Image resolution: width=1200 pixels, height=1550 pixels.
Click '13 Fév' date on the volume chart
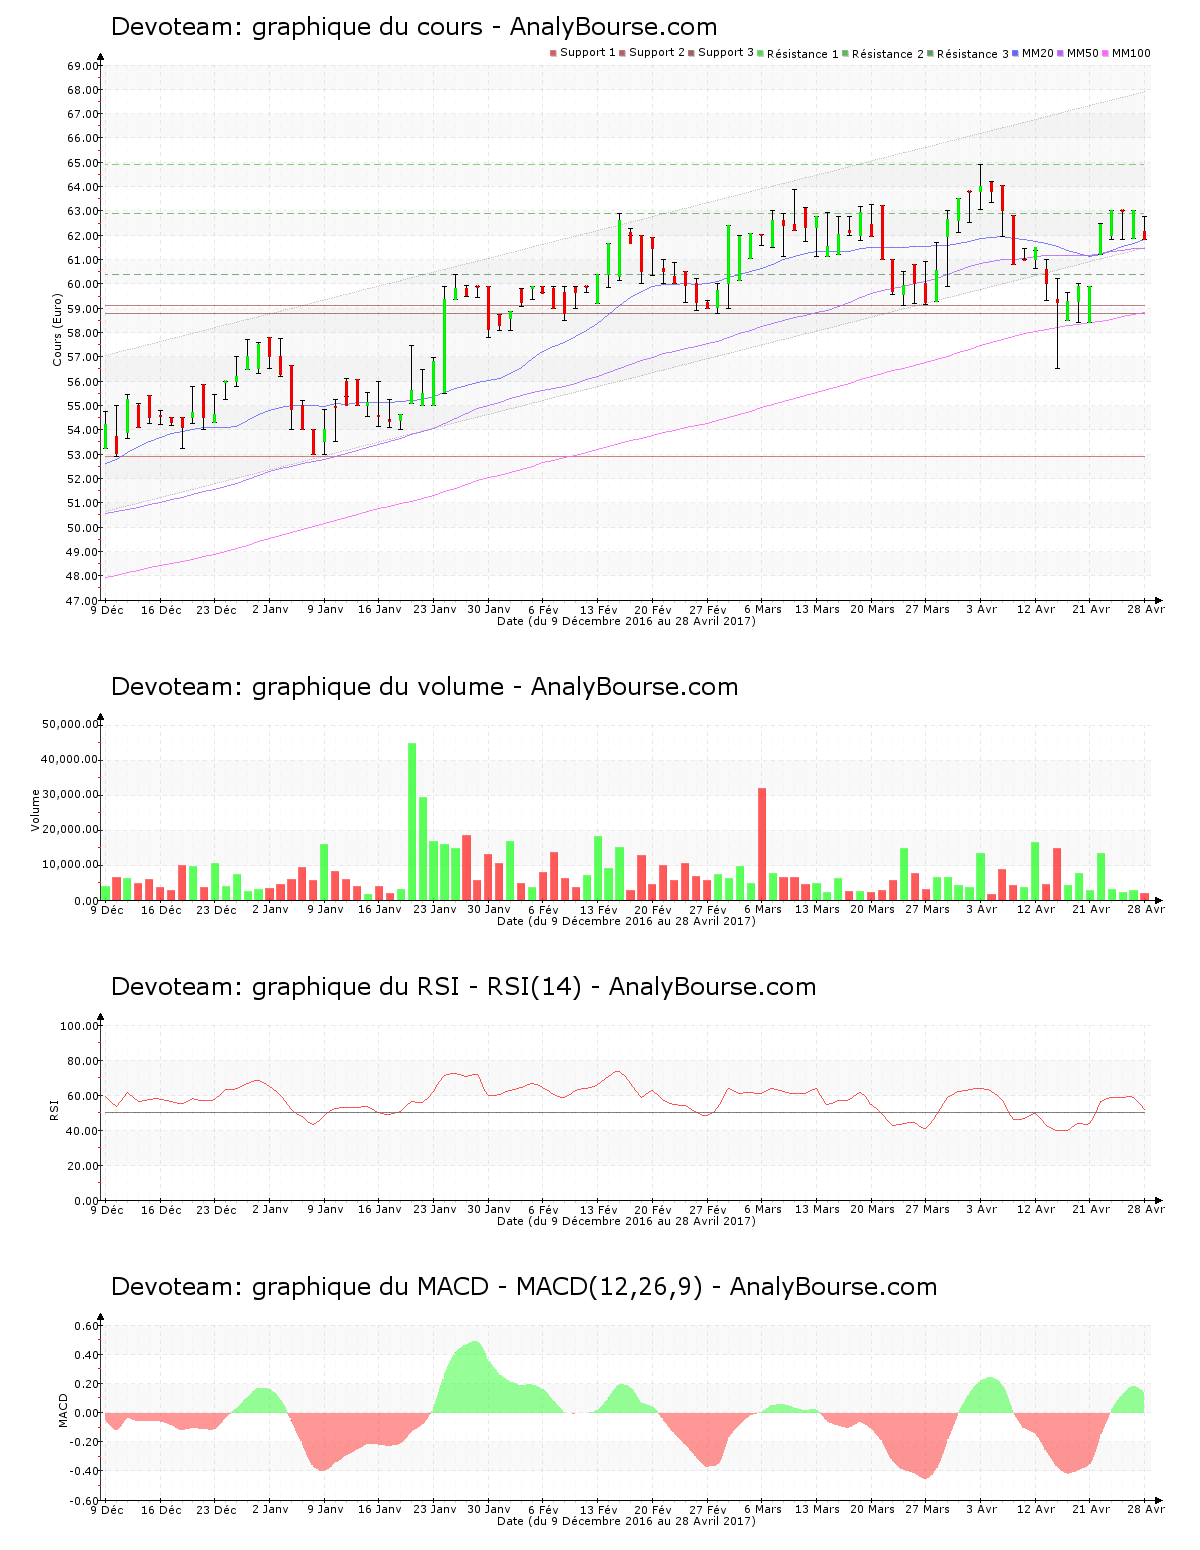click(x=599, y=910)
